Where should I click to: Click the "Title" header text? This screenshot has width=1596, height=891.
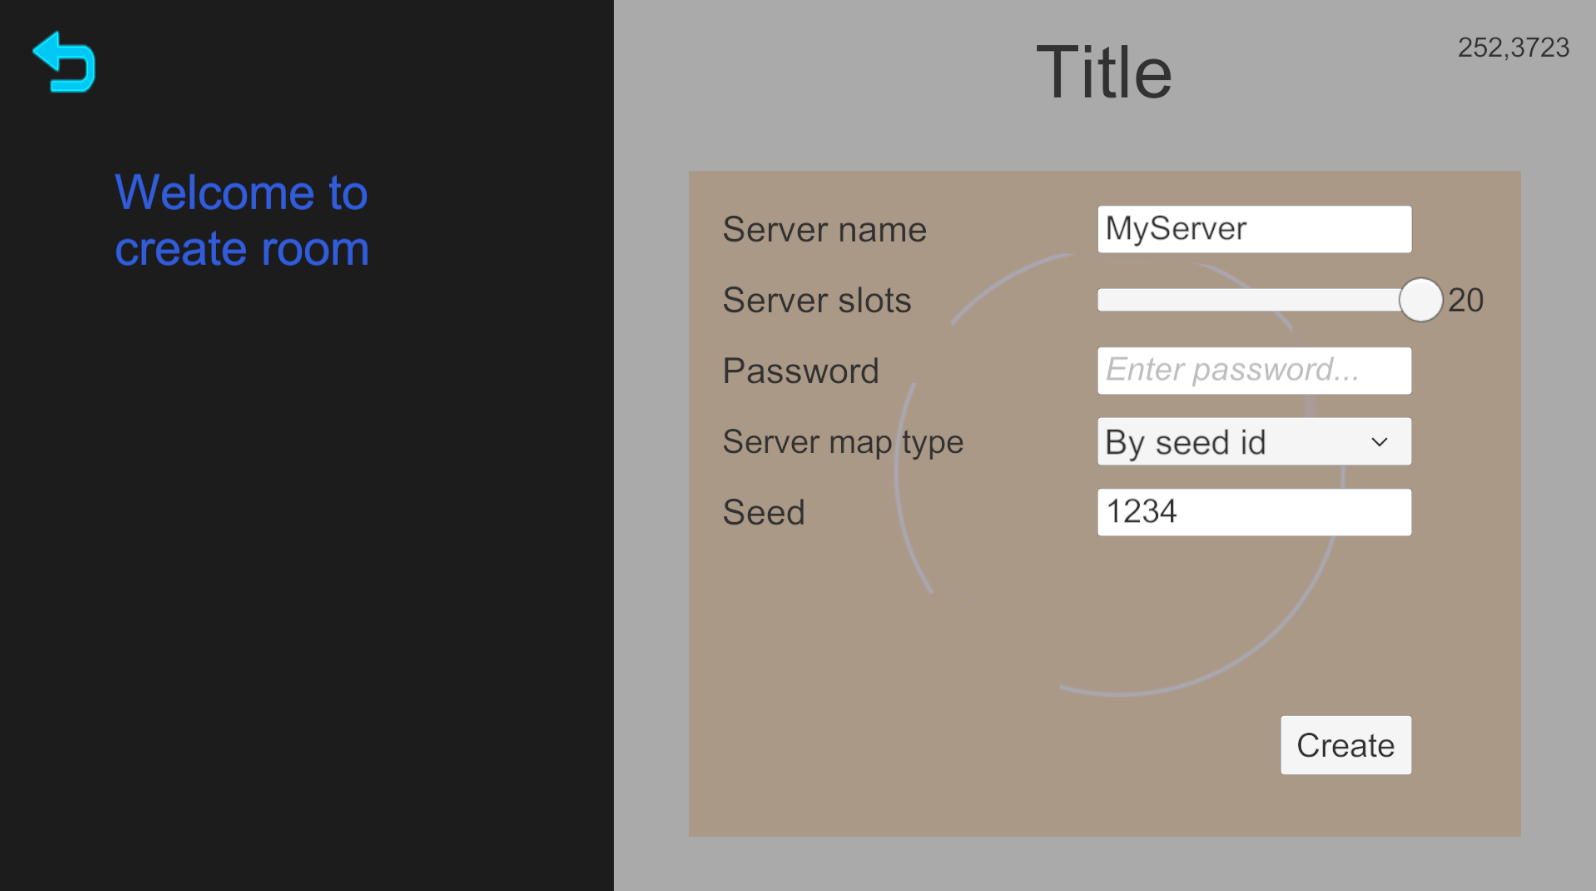tap(1103, 73)
